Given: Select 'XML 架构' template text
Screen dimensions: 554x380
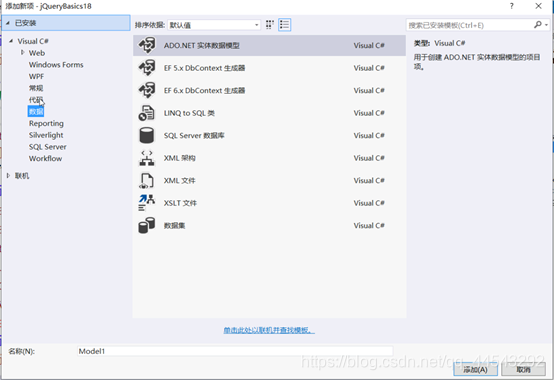Looking at the screenshot, I should click(179, 158).
